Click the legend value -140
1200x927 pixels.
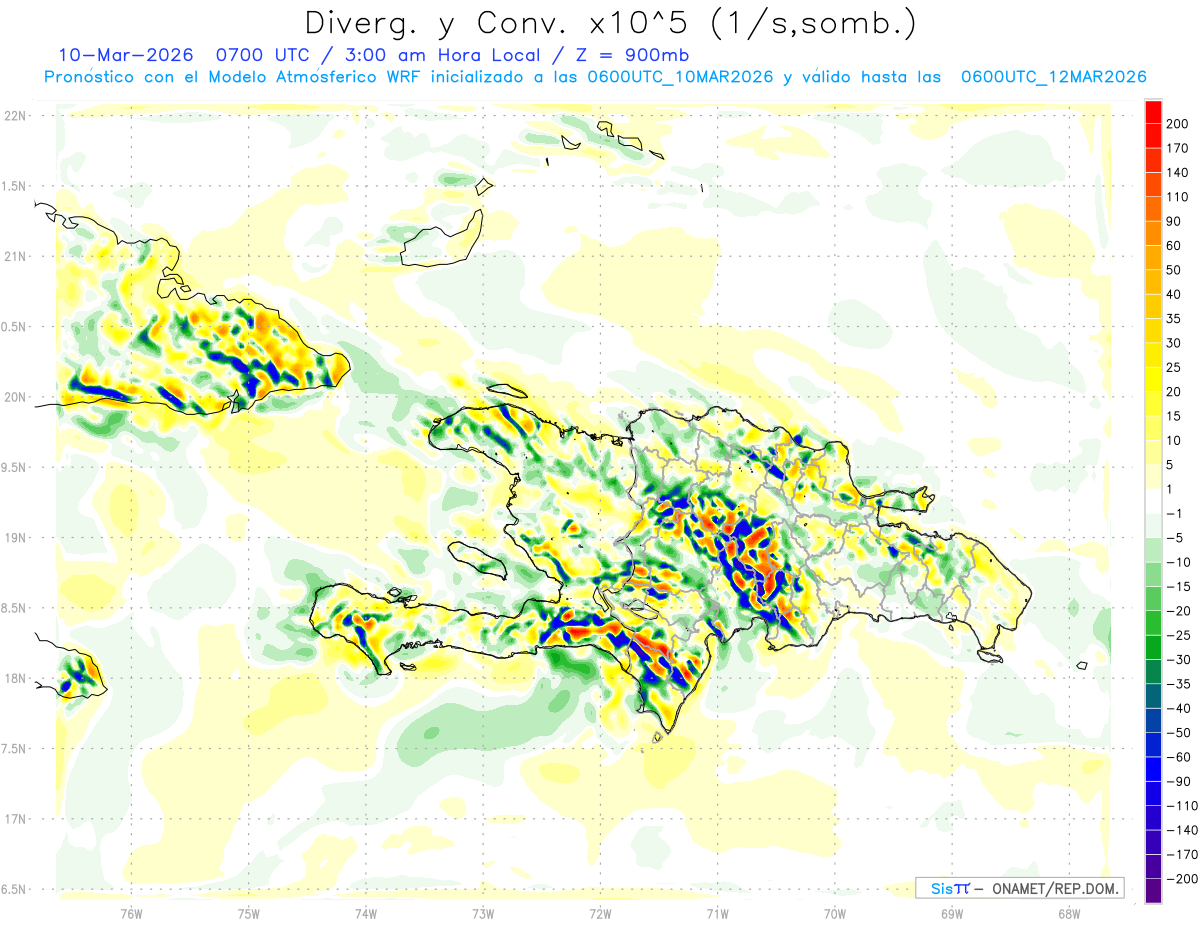click(x=1180, y=830)
